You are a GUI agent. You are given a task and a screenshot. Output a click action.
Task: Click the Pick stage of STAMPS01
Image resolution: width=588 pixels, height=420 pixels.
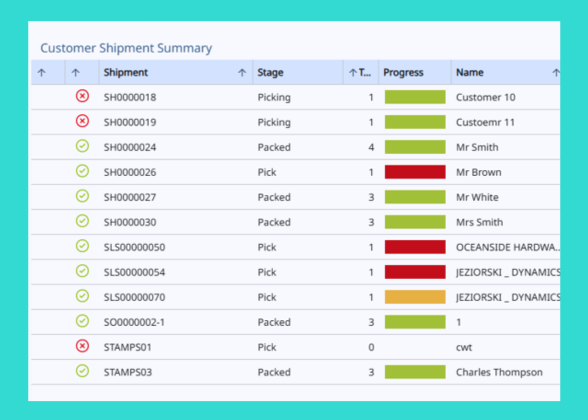pos(267,347)
